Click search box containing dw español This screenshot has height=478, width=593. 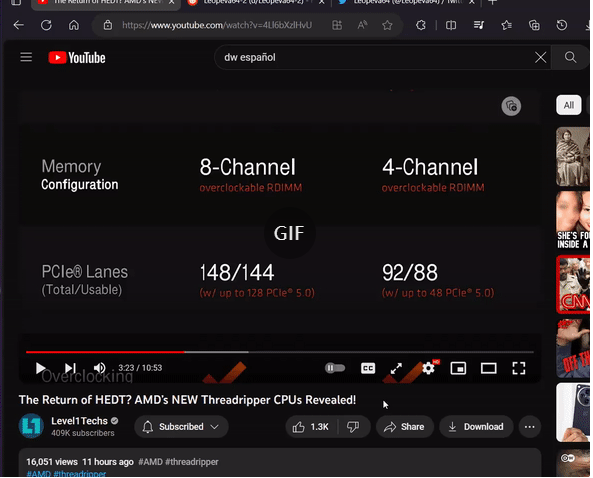[382, 57]
